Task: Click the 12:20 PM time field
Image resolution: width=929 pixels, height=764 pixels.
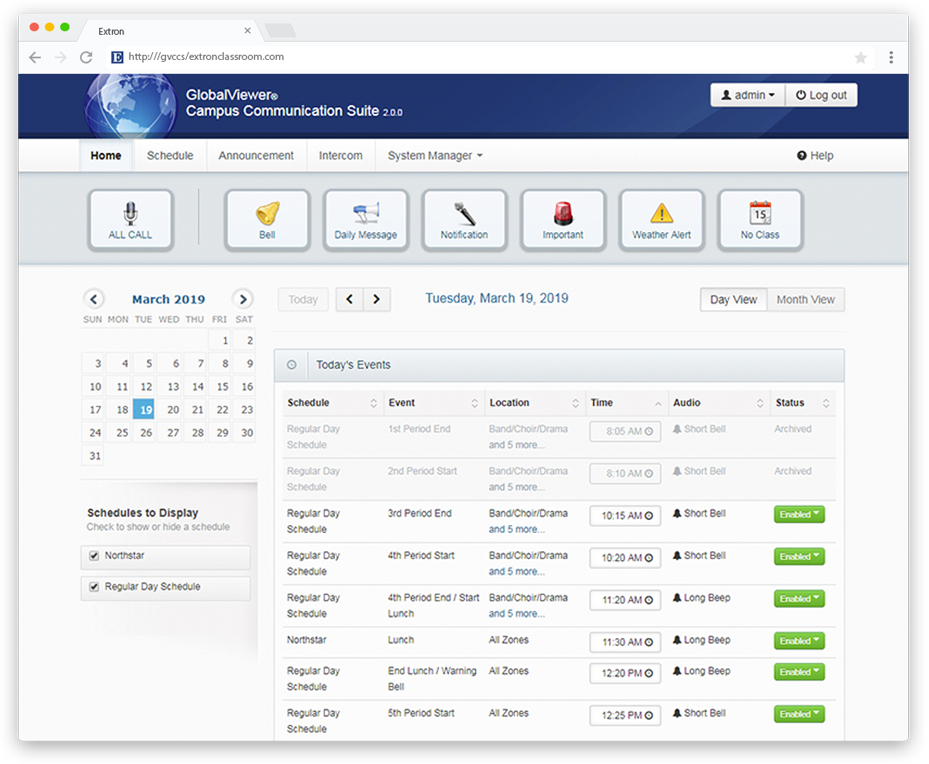Action: (x=625, y=673)
